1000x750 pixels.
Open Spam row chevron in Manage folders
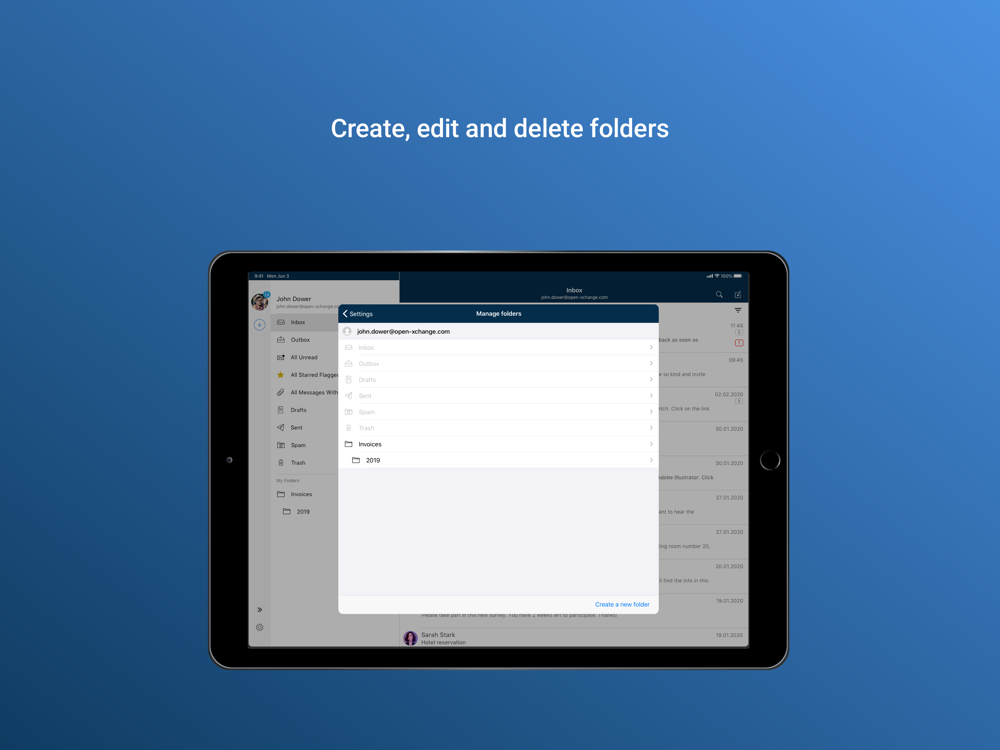pyautogui.click(x=651, y=412)
